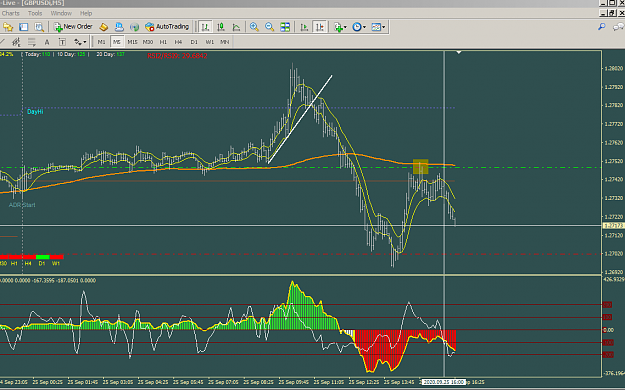Click the 2020.09.25 16:00 crosshair date label

point(444,382)
